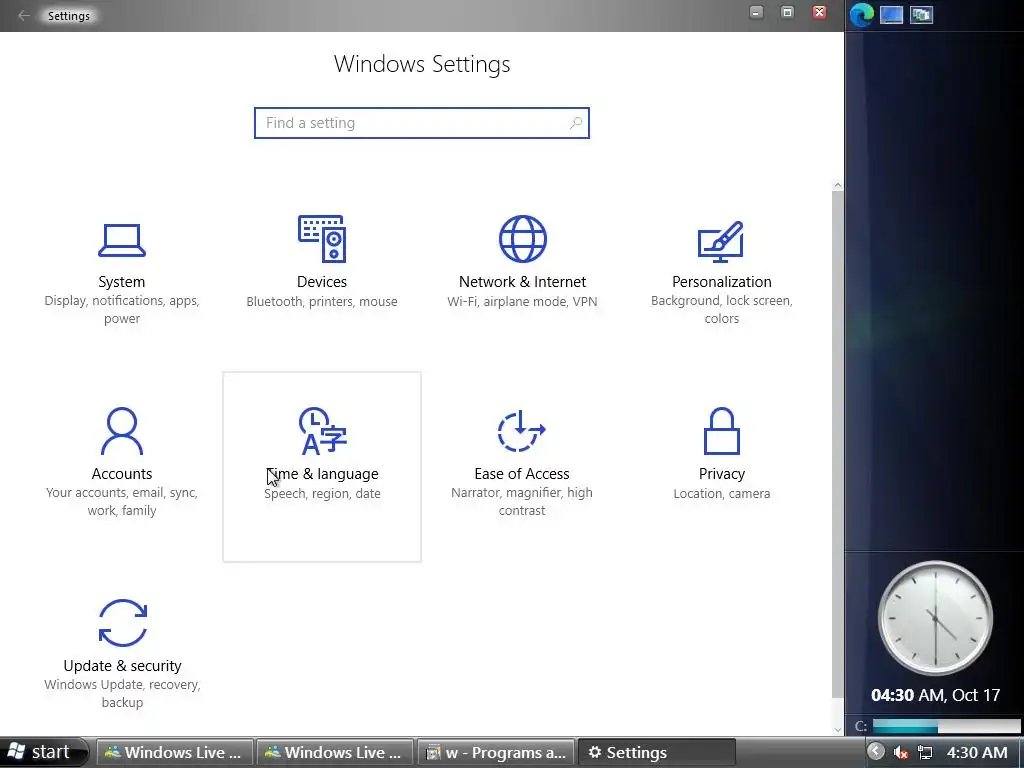Click the taskbar clock 4:30 AM
The height and width of the screenshot is (768, 1024).
pyautogui.click(x=977, y=752)
